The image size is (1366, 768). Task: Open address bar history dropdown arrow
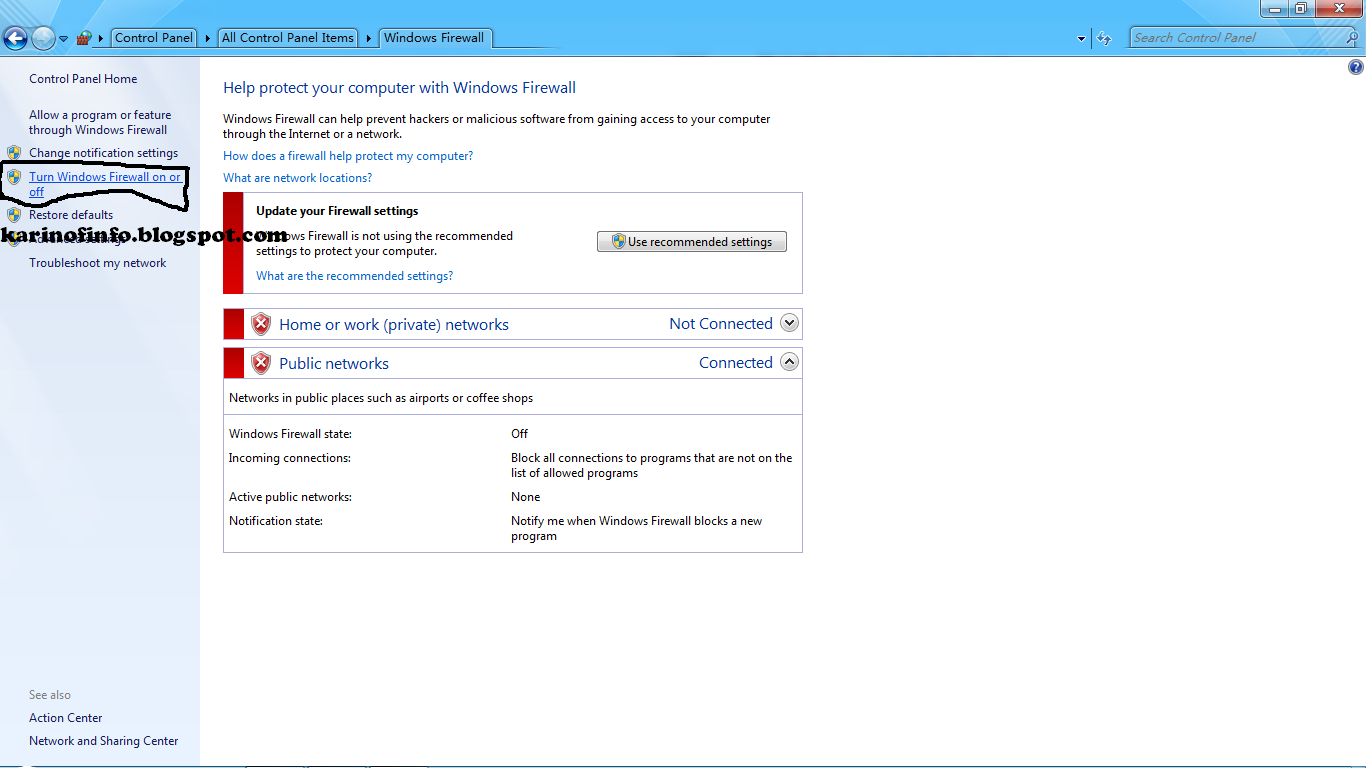click(1081, 39)
